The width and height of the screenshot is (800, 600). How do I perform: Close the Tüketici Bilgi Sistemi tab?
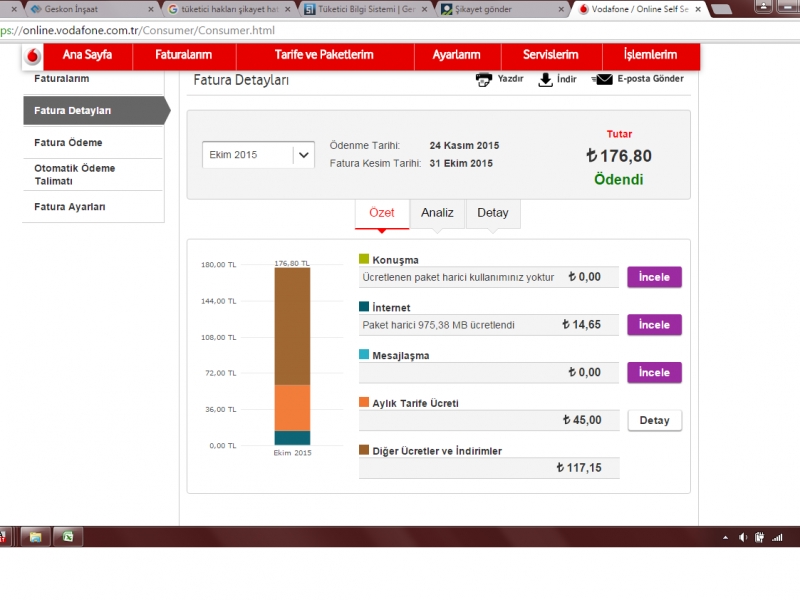click(424, 9)
